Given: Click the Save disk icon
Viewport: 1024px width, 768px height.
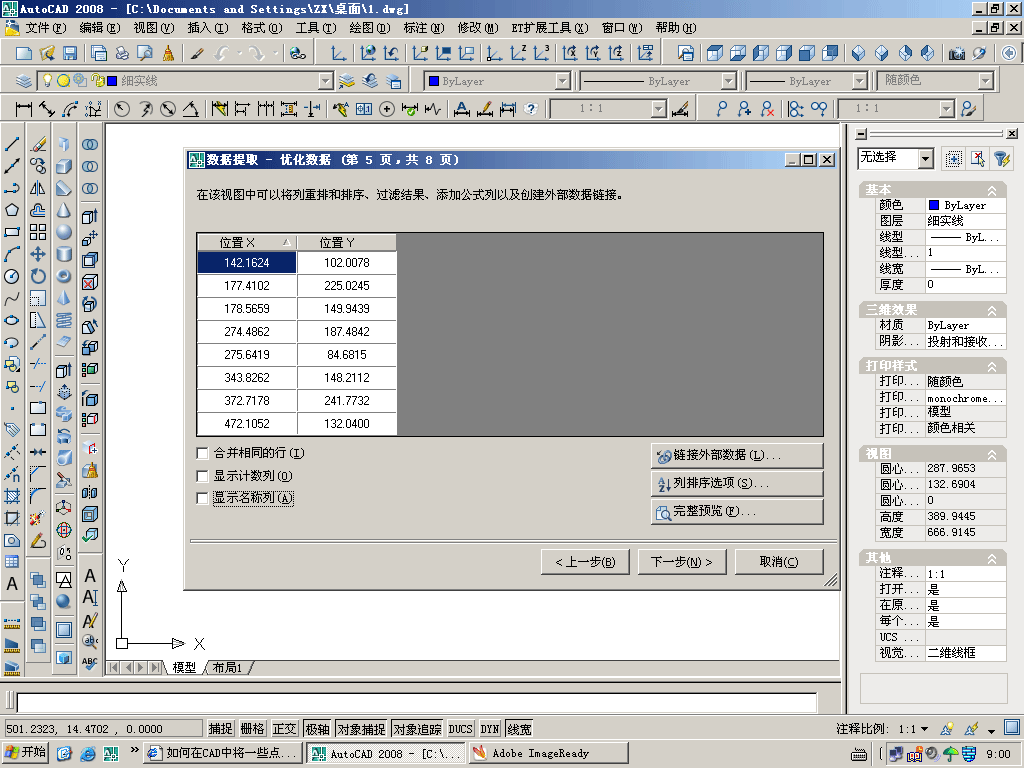Looking at the screenshot, I should click(70, 54).
